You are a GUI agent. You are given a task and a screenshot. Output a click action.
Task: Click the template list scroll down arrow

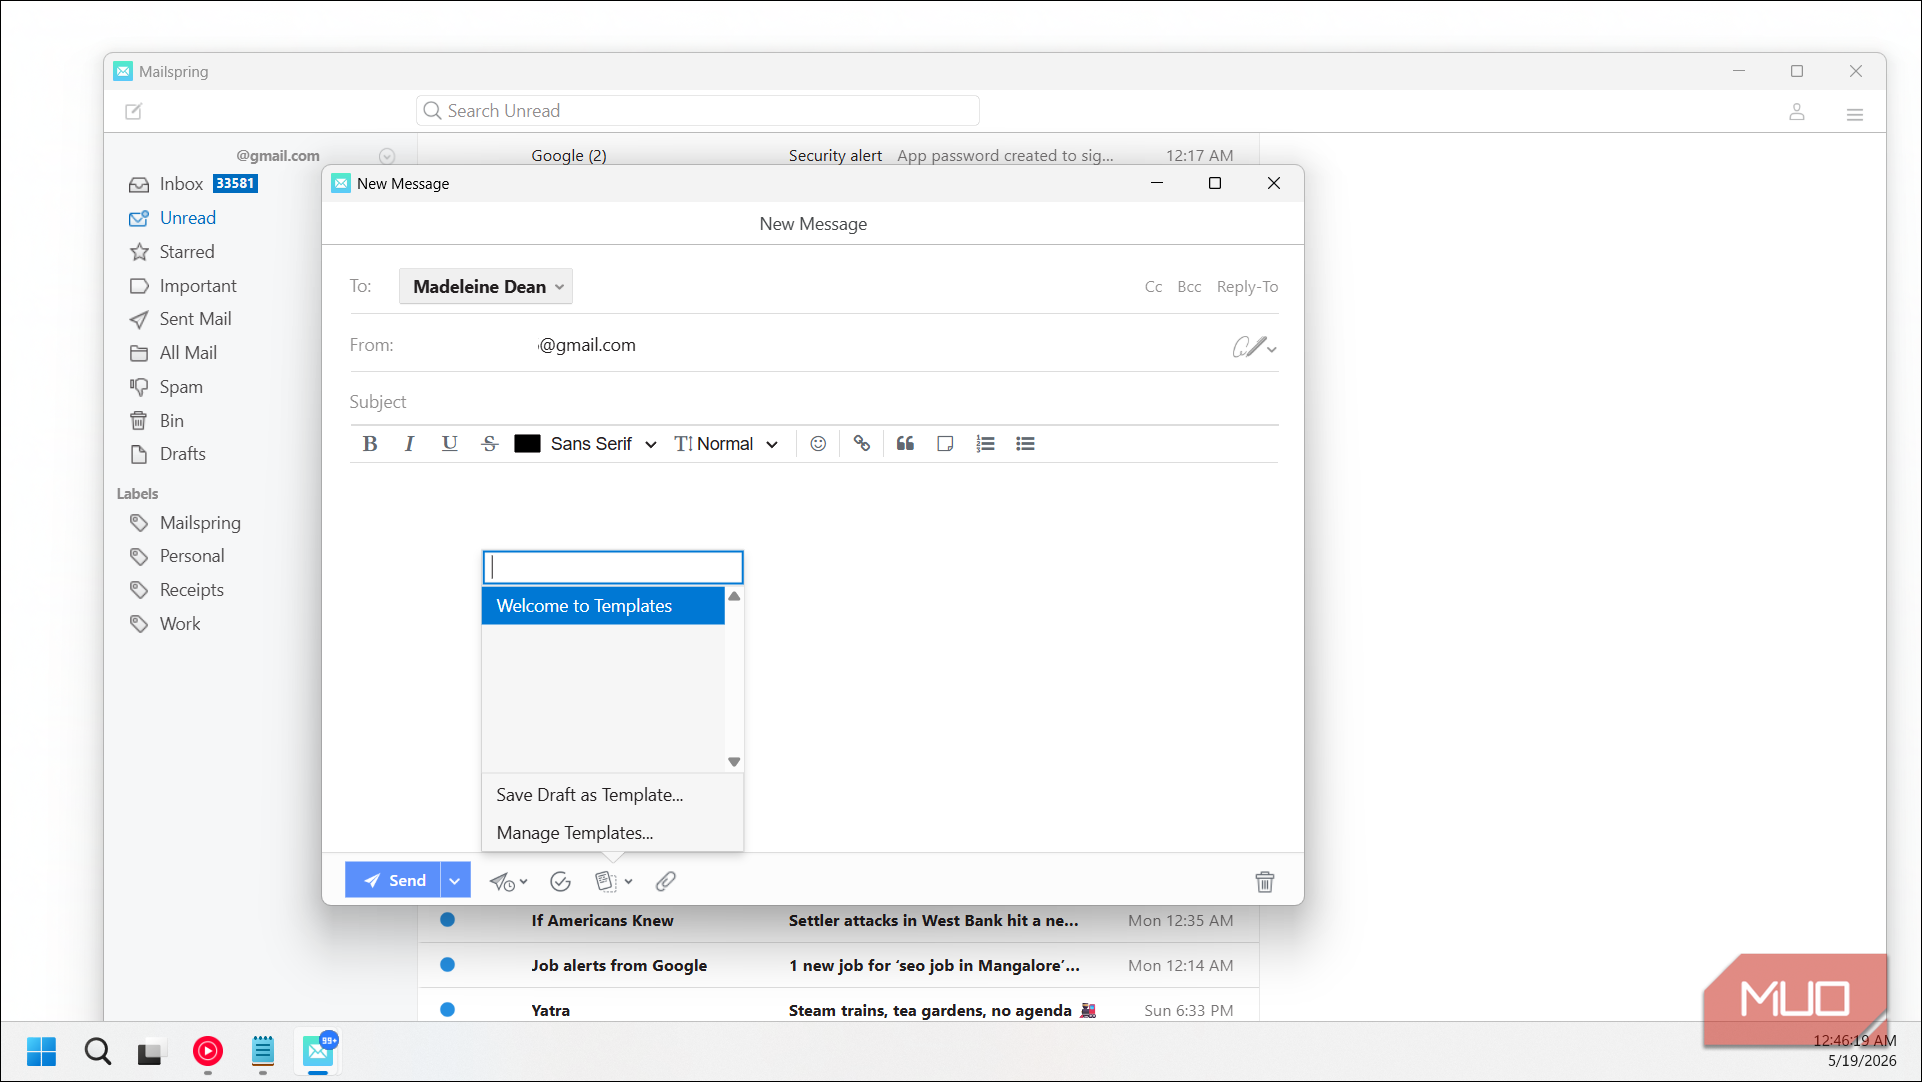(734, 762)
